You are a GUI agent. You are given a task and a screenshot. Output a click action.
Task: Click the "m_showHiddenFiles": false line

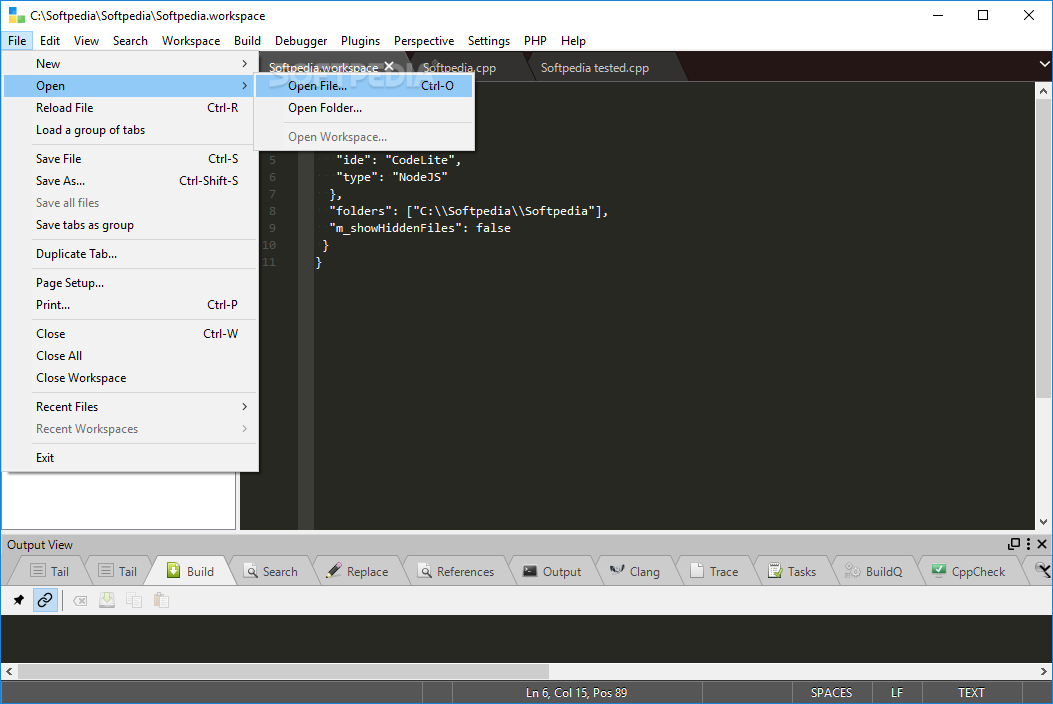[x=420, y=228]
